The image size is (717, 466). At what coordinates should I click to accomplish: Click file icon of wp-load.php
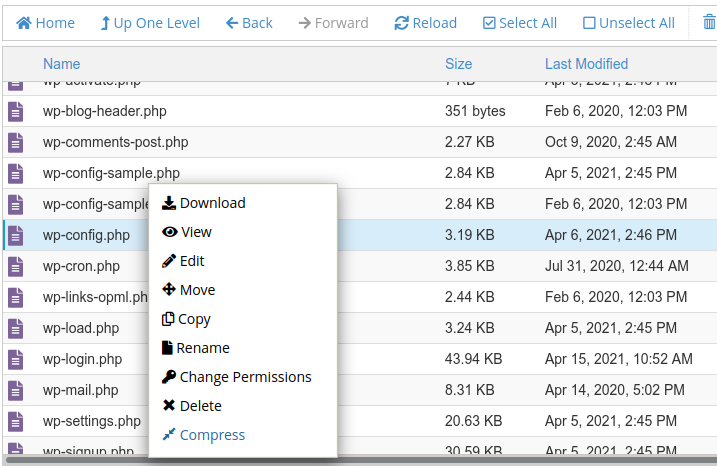[x=16, y=328]
